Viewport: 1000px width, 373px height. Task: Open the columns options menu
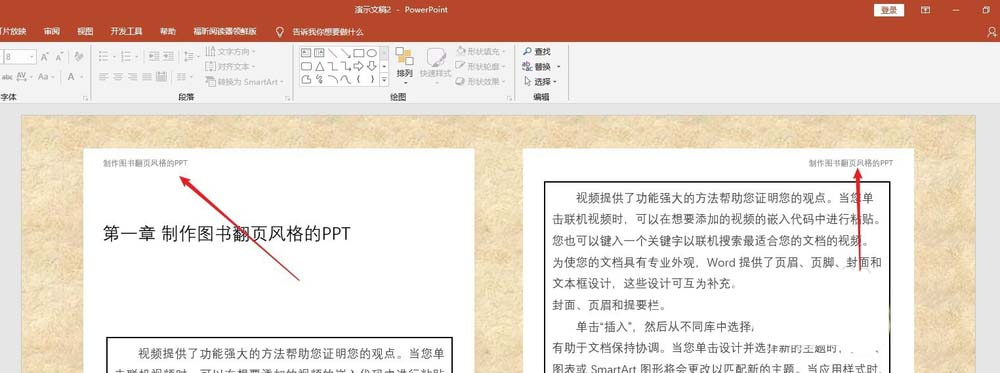184,77
